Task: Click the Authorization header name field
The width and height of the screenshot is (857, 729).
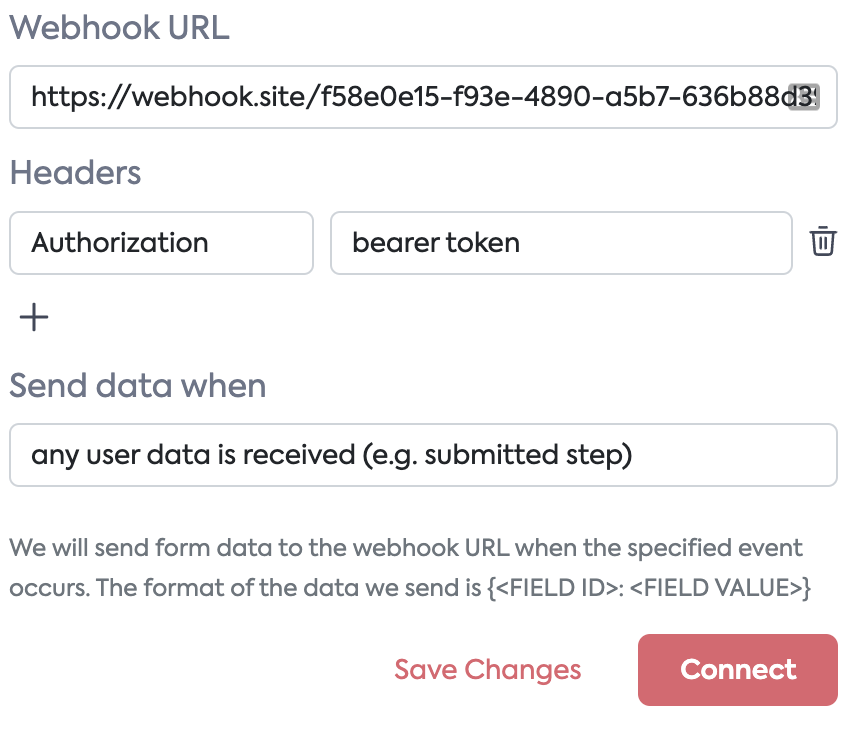Action: (x=160, y=242)
